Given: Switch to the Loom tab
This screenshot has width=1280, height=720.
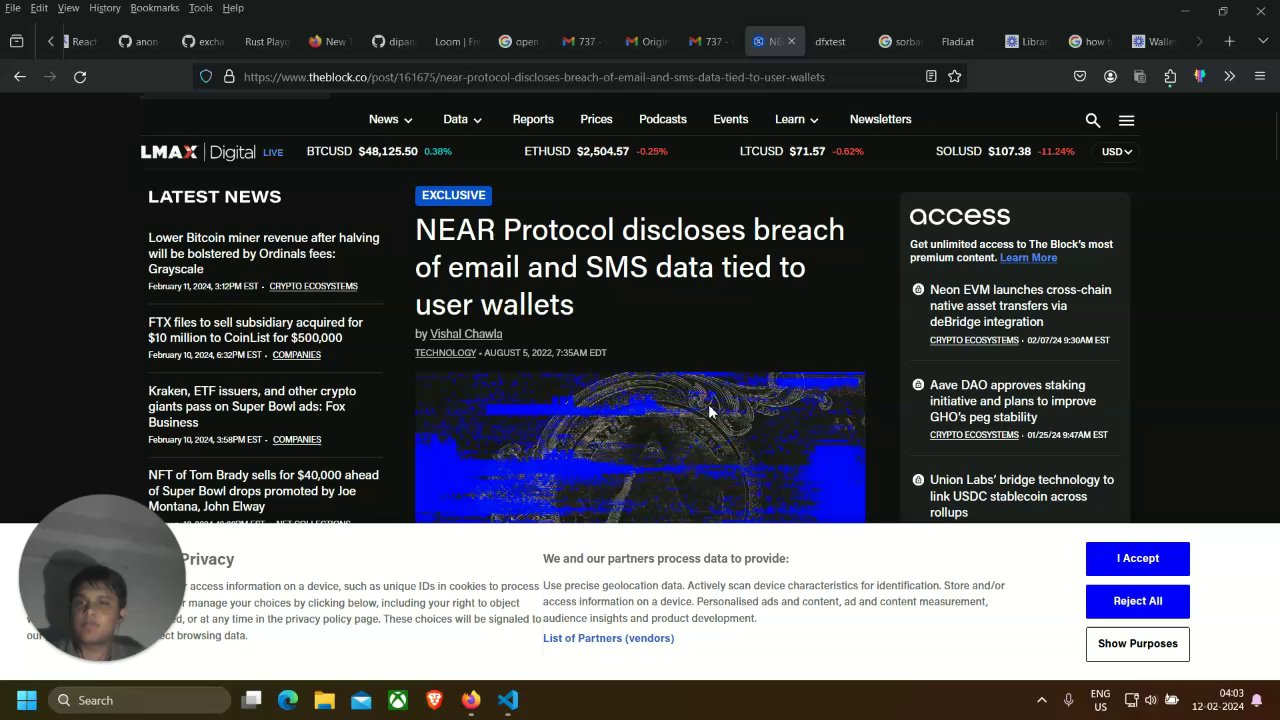Looking at the screenshot, I should coord(456,41).
